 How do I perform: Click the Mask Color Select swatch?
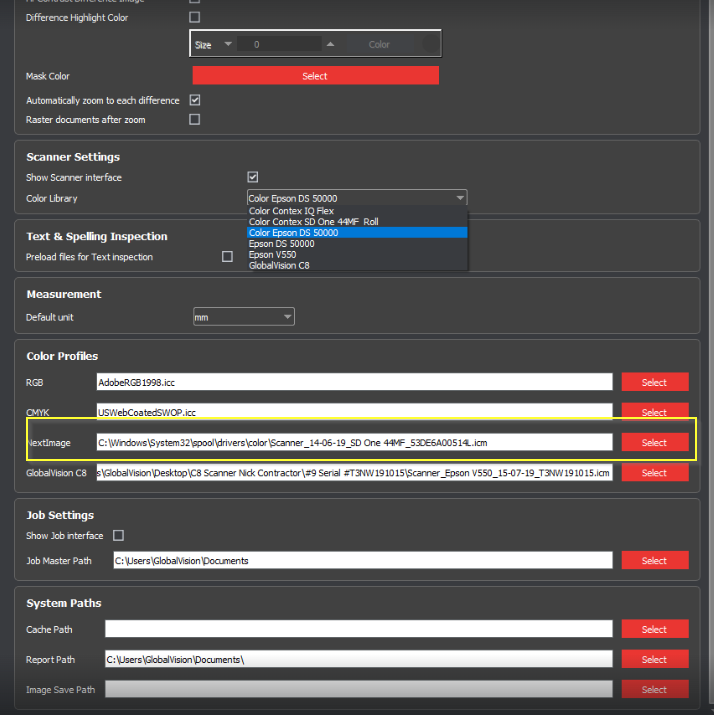click(x=315, y=76)
